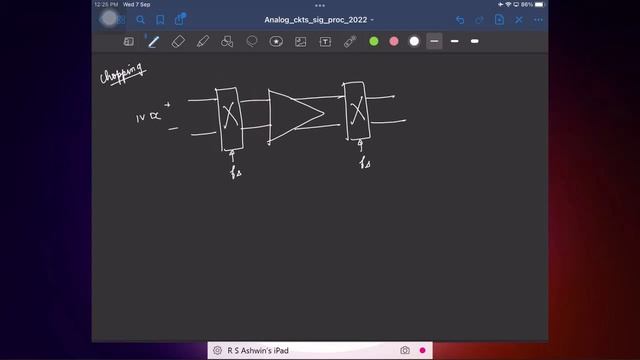Select the thinnest stroke width
640x360 pixels.
click(x=434, y=42)
